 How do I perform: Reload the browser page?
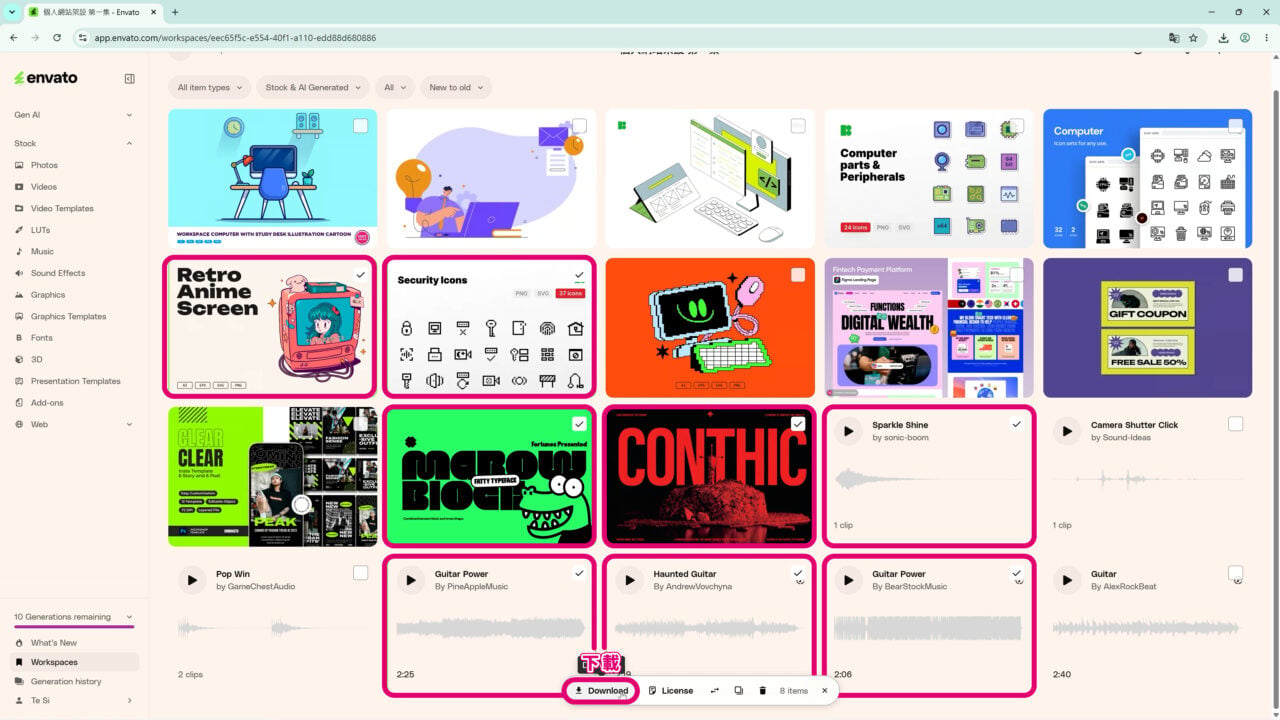[x=57, y=38]
